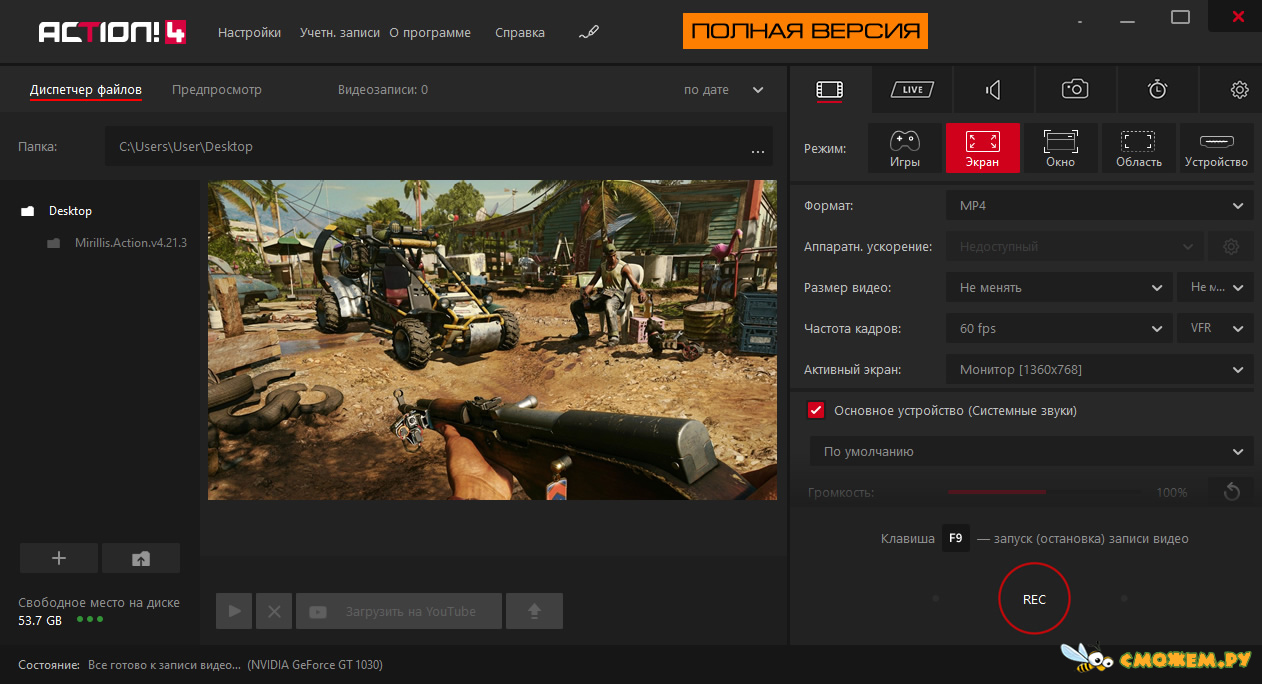The width and height of the screenshot is (1262, 684).
Task: Open the truncated Не м... video size dropdown
Action: click(1215, 288)
